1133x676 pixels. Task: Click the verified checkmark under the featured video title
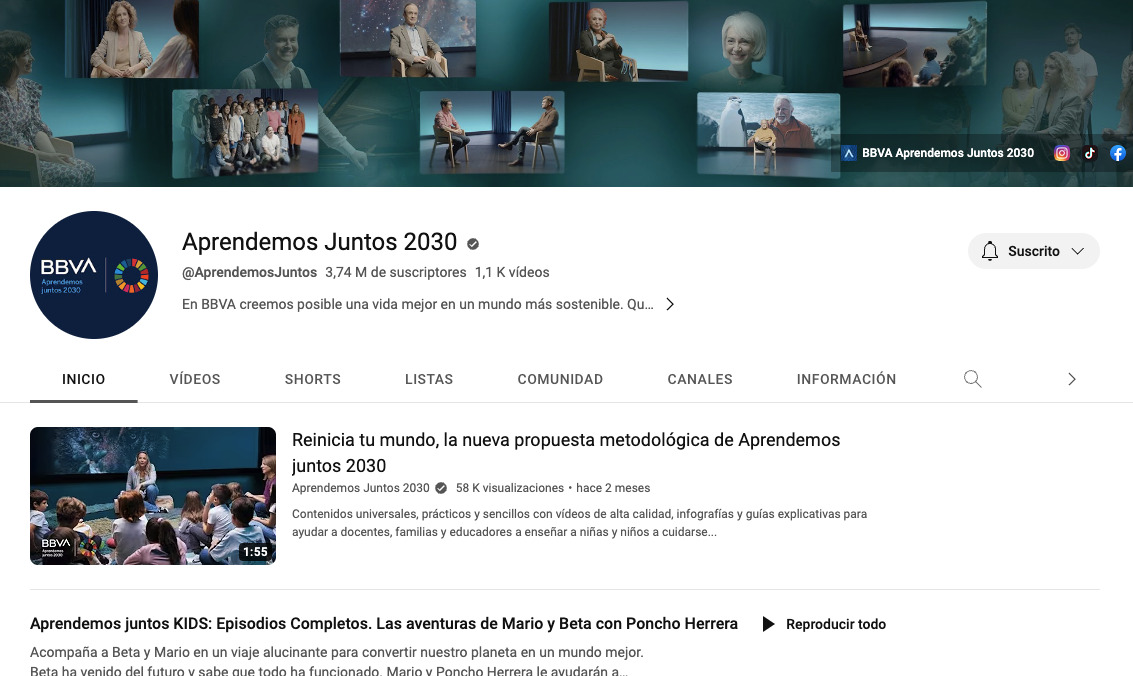pyautogui.click(x=440, y=488)
